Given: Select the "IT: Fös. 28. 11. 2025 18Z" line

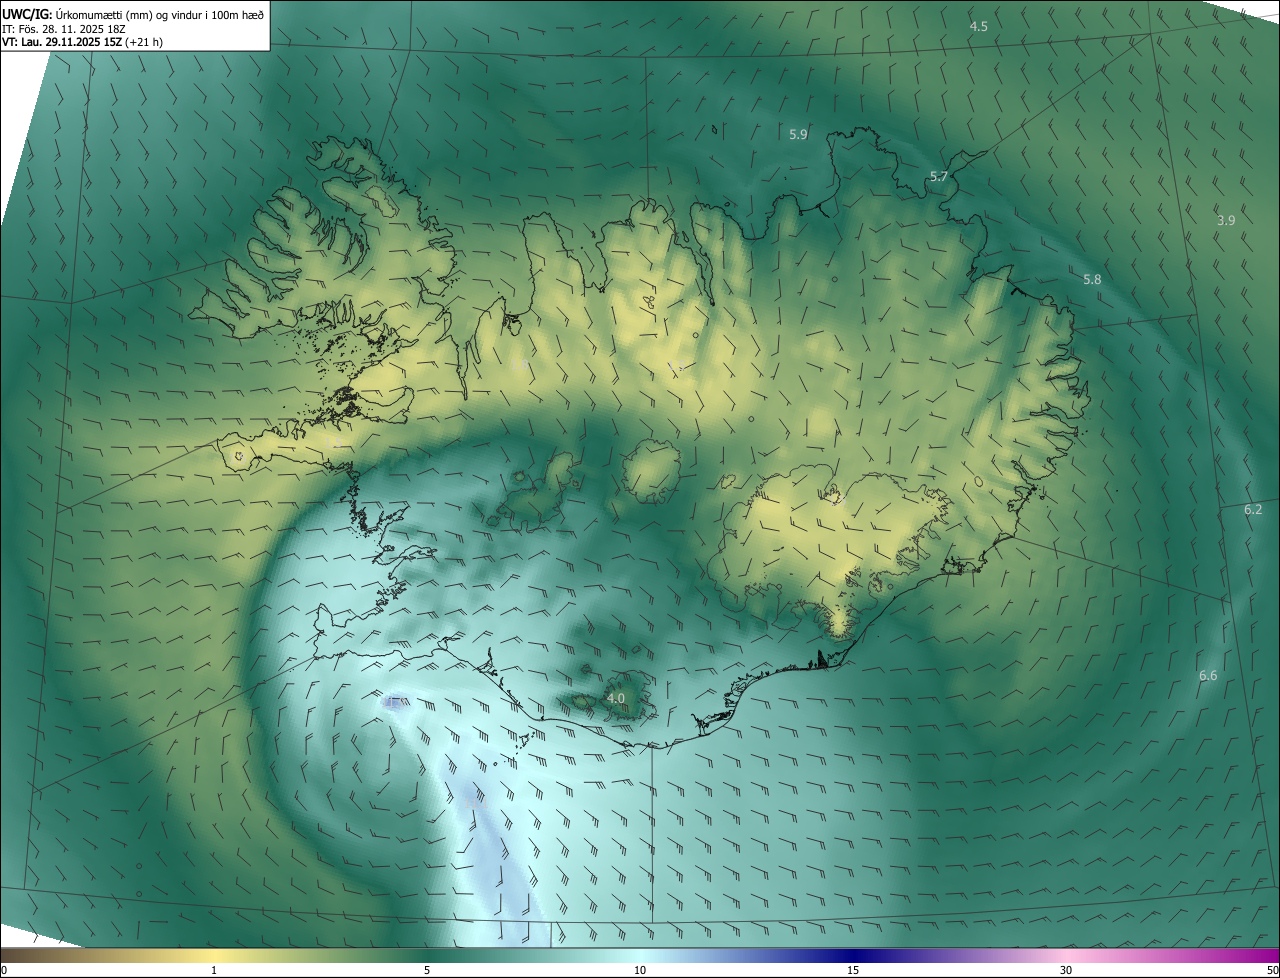Looking at the screenshot, I should (64, 28).
